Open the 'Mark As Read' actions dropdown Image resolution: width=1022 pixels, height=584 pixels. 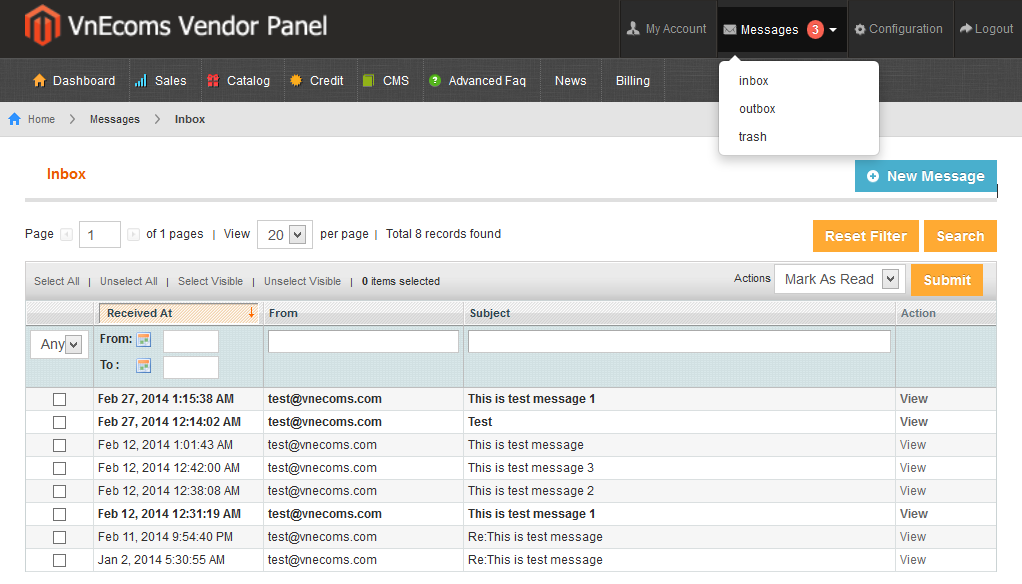(x=838, y=279)
